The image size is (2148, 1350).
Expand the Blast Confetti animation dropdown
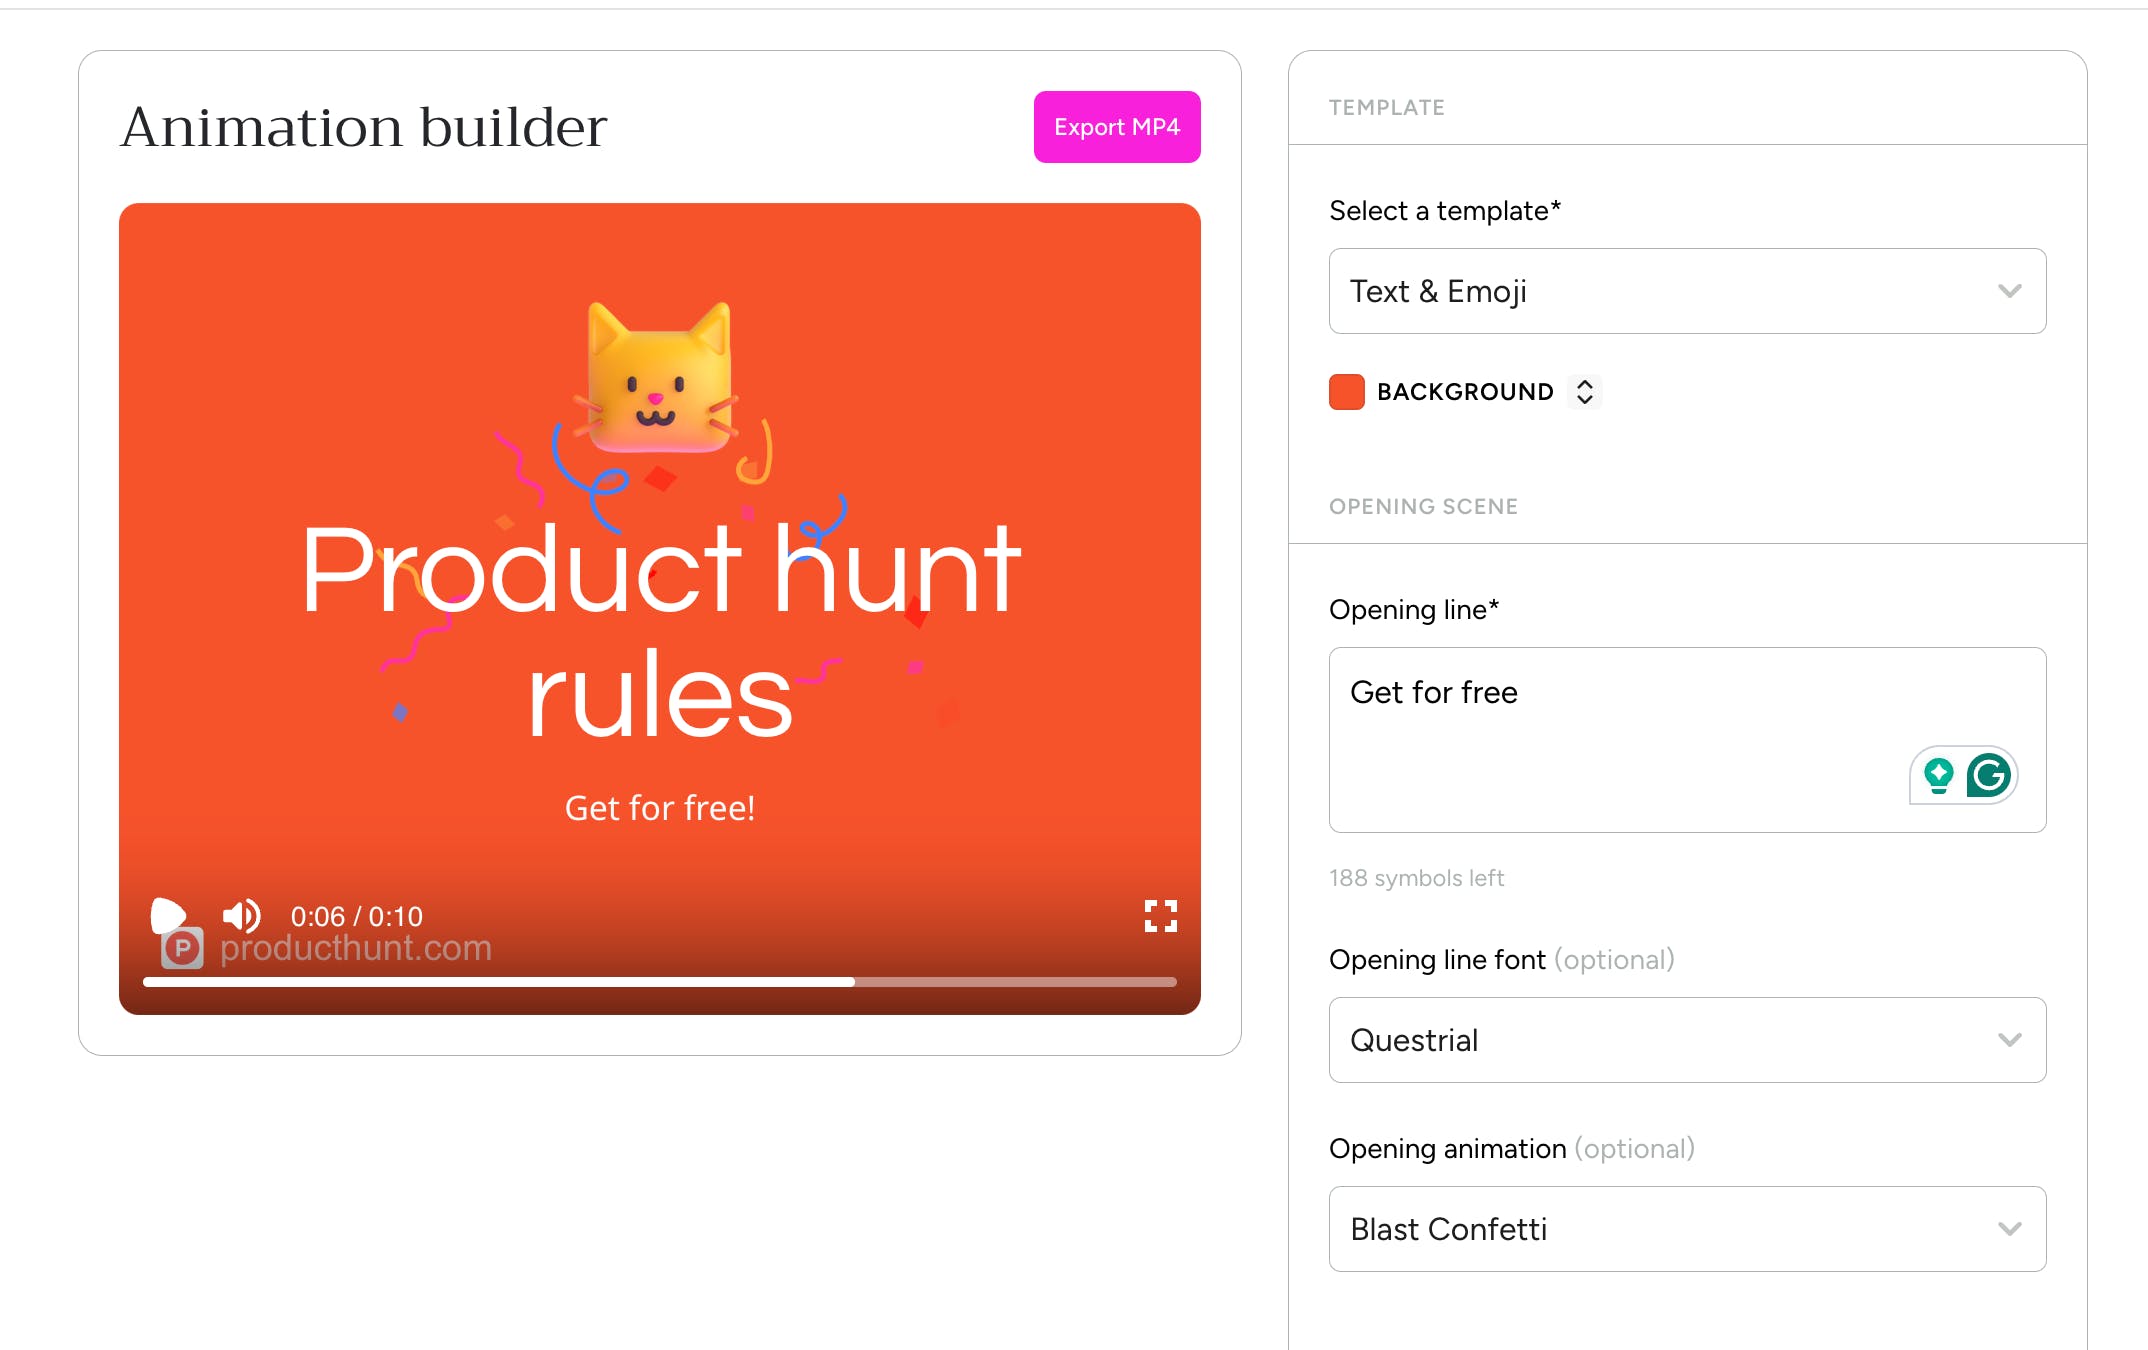pyautogui.click(x=1687, y=1229)
